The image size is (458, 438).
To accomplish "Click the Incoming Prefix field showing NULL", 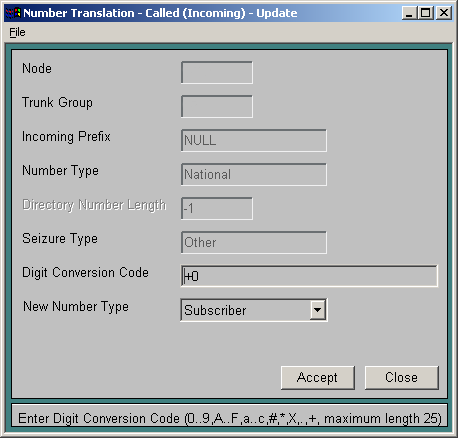I will coord(254,140).
